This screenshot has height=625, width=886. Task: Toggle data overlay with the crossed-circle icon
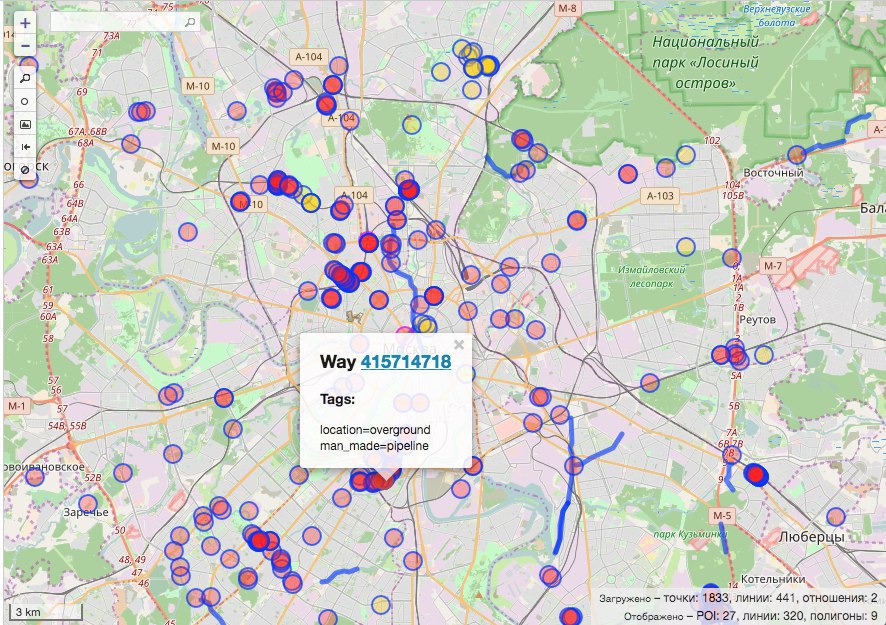[25, 169]
